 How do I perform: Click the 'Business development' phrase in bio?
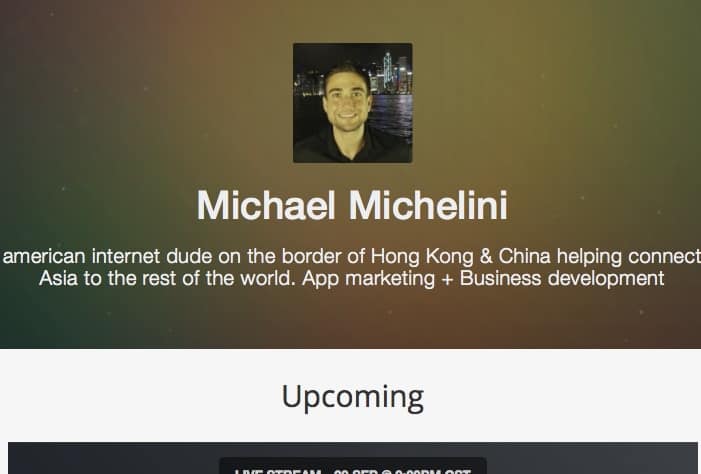pos(562,278)
